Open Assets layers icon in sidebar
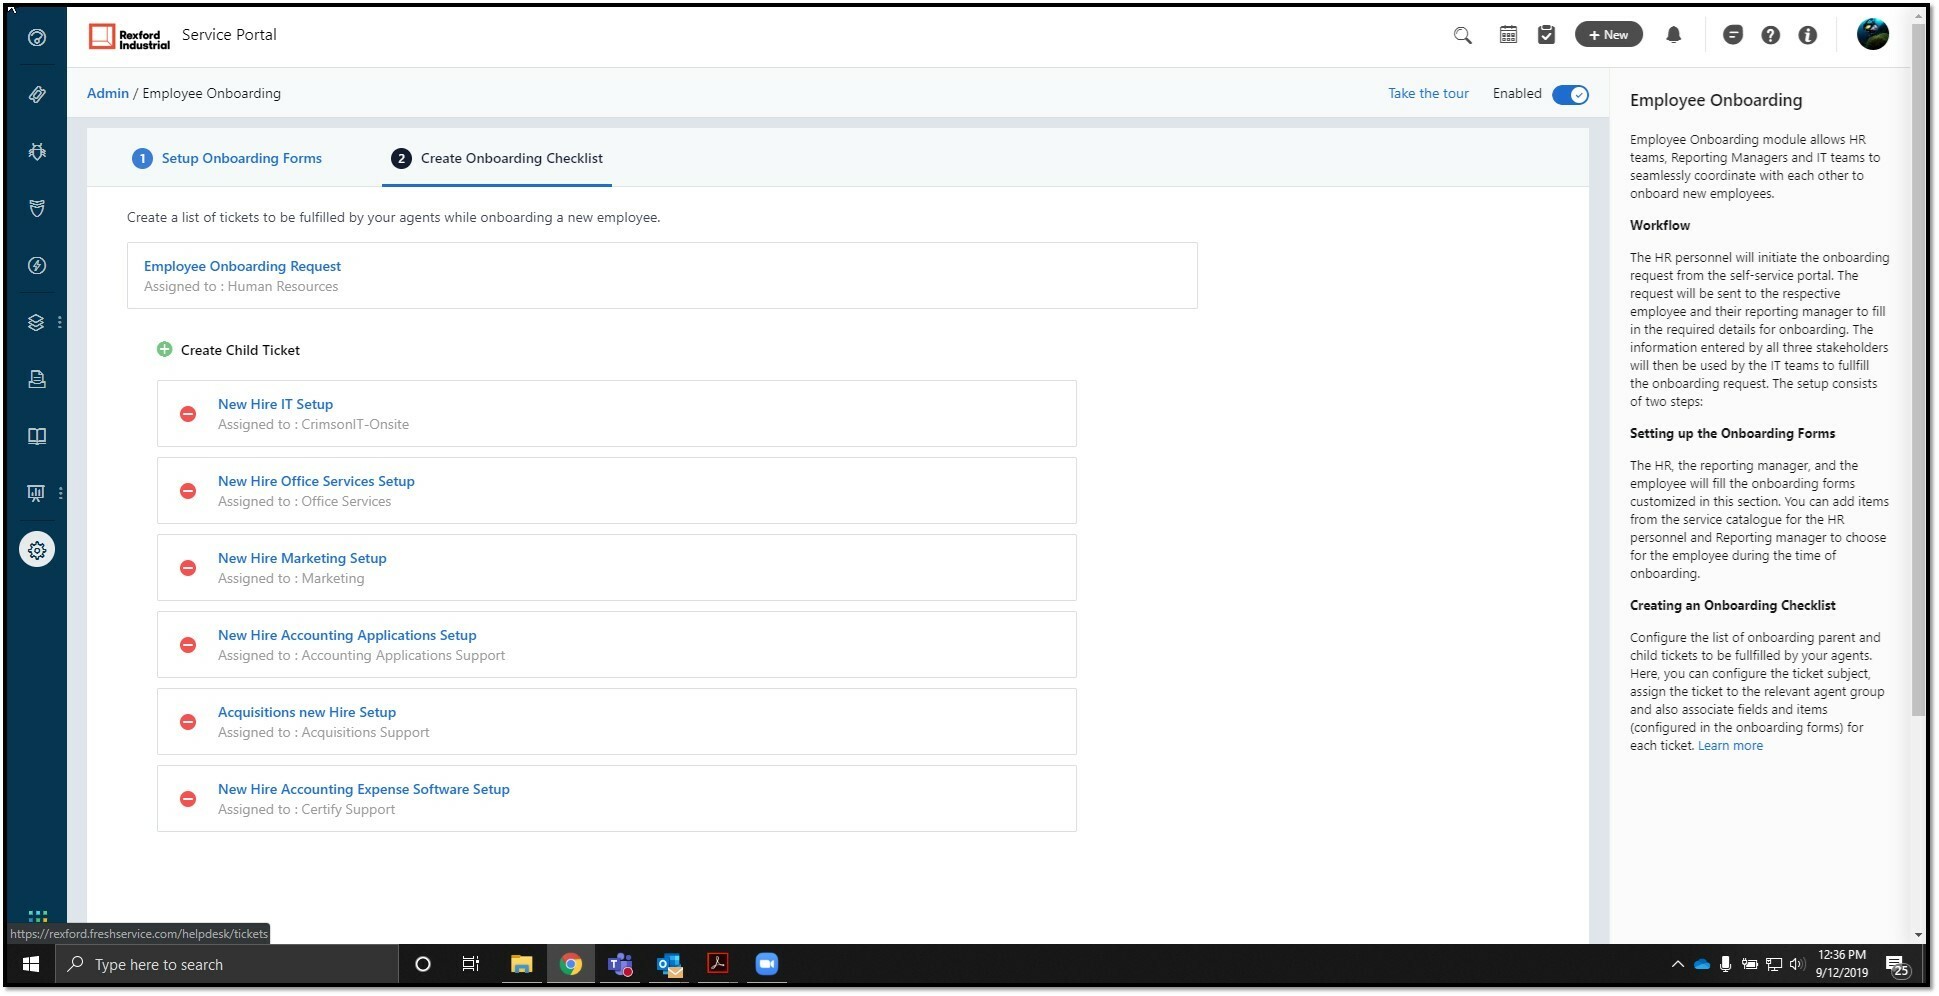The height and width of the screenshot is (996, 1939). (x=36, y=322)
